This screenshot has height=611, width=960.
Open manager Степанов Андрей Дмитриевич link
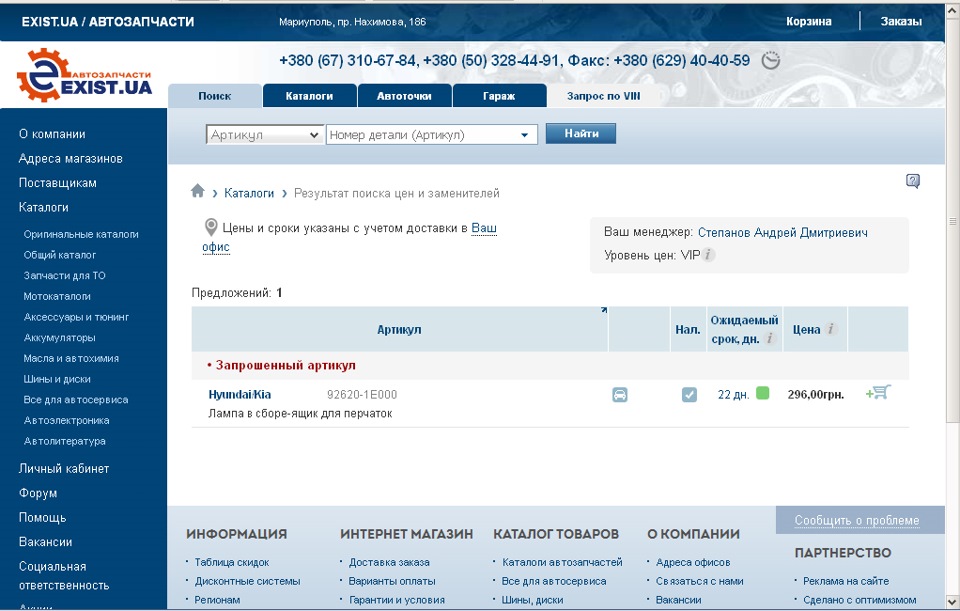coord(782,233)
